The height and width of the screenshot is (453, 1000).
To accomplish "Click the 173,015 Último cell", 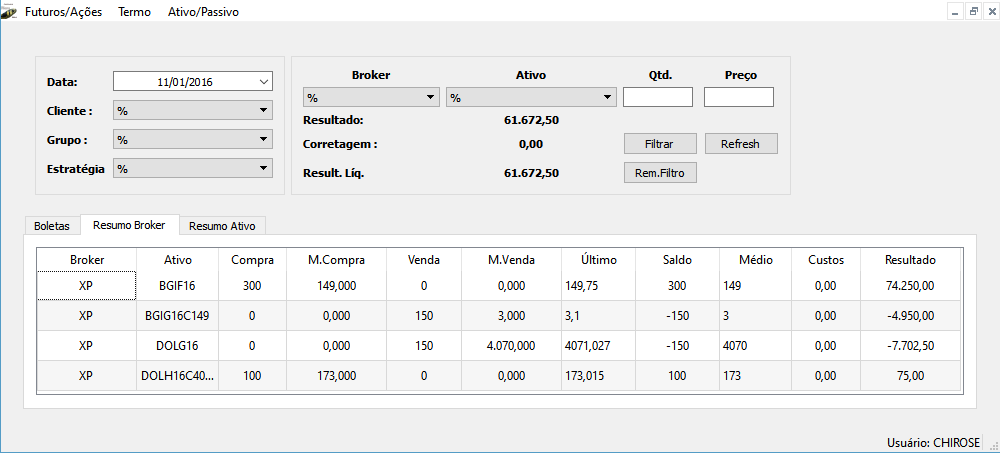I will pyautogui.click(x=599, y=376).
